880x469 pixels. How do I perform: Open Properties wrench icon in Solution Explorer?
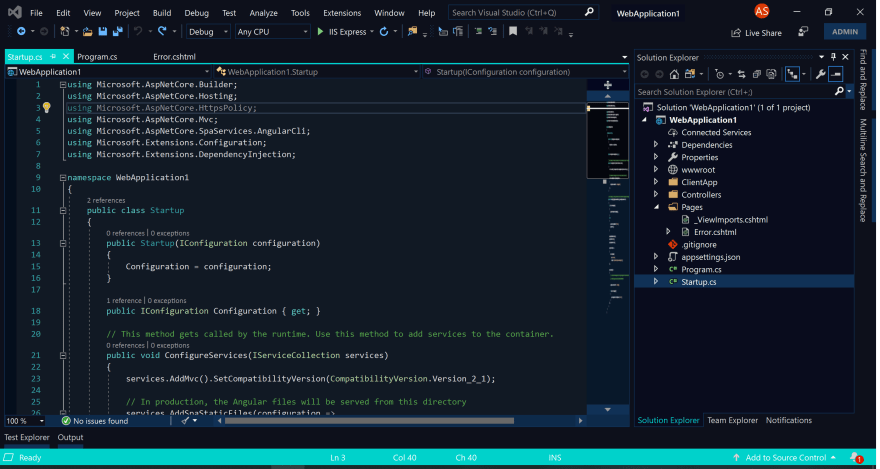pyautogui.click(x=821, y=74)
